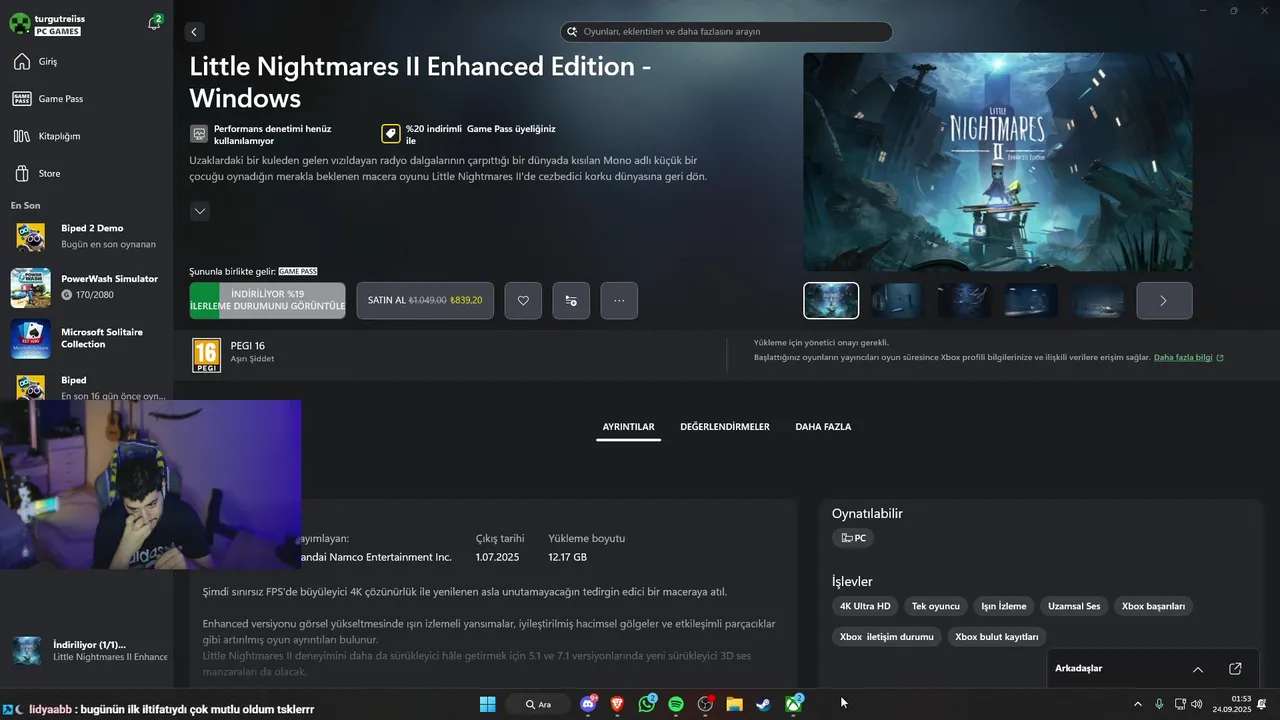Open network icon in system tray
This screenshot has width=1280, height=720.
tap(1180, 704)
